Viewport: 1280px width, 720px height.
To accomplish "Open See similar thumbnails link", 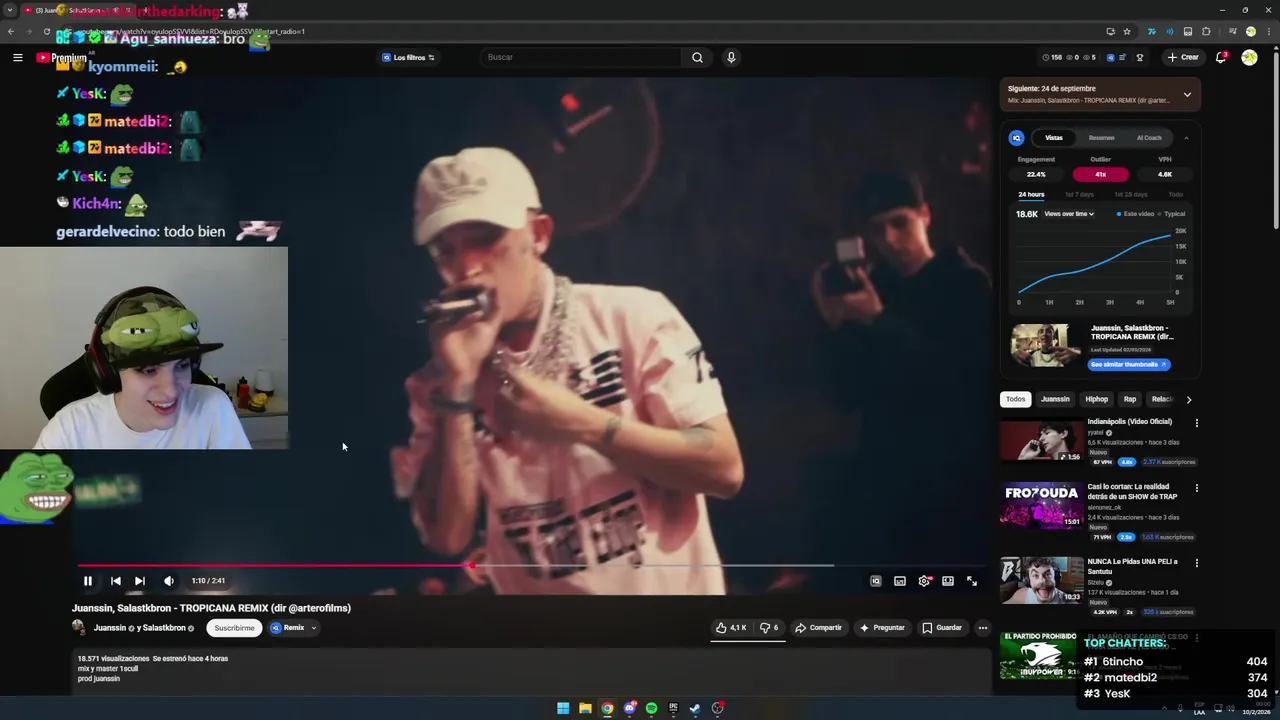I will coord(1129,364).
